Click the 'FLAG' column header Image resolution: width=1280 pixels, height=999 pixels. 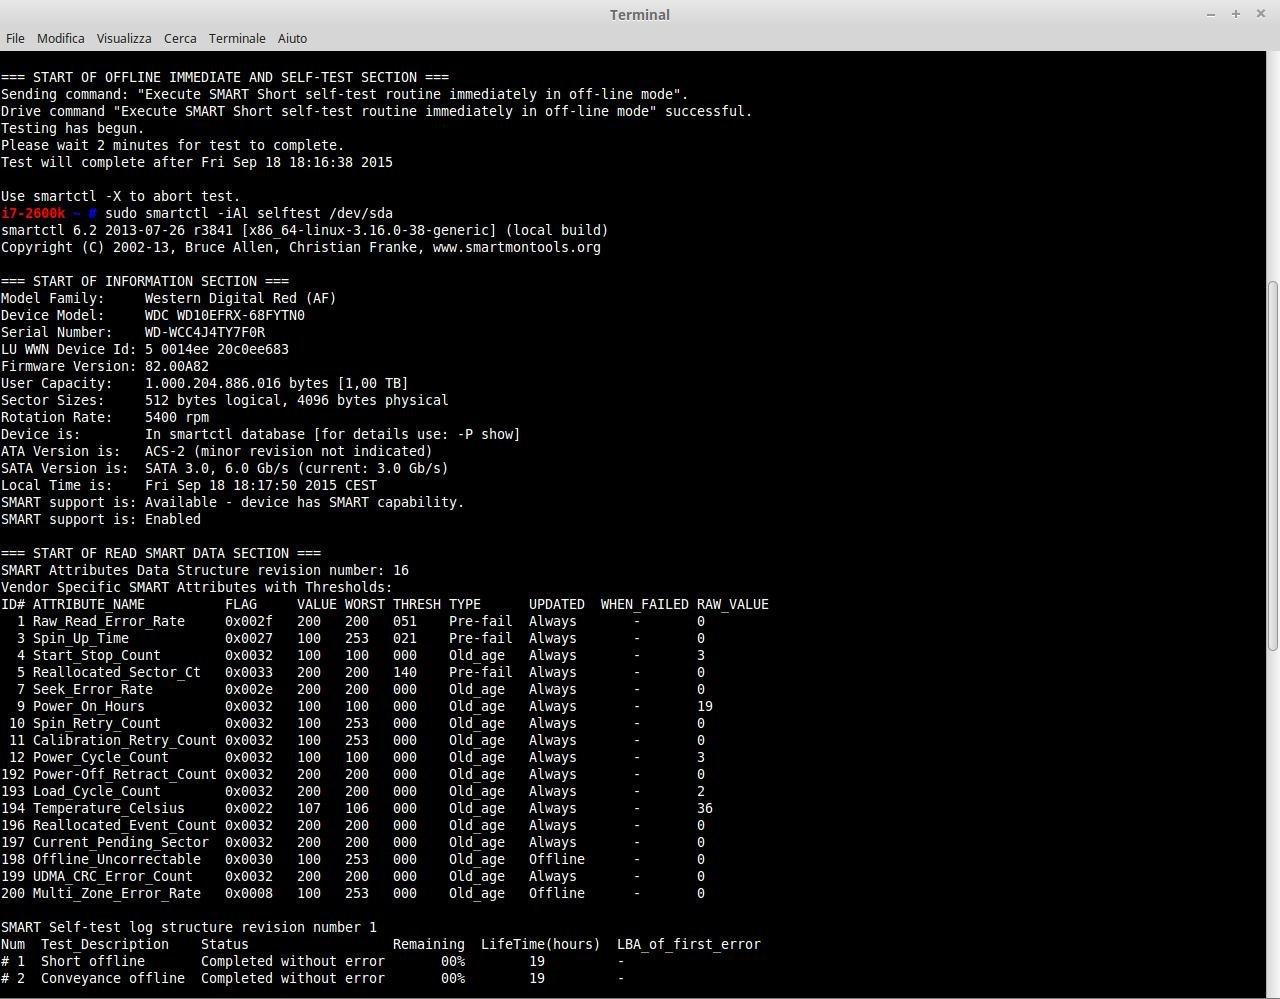pos(241,604)
